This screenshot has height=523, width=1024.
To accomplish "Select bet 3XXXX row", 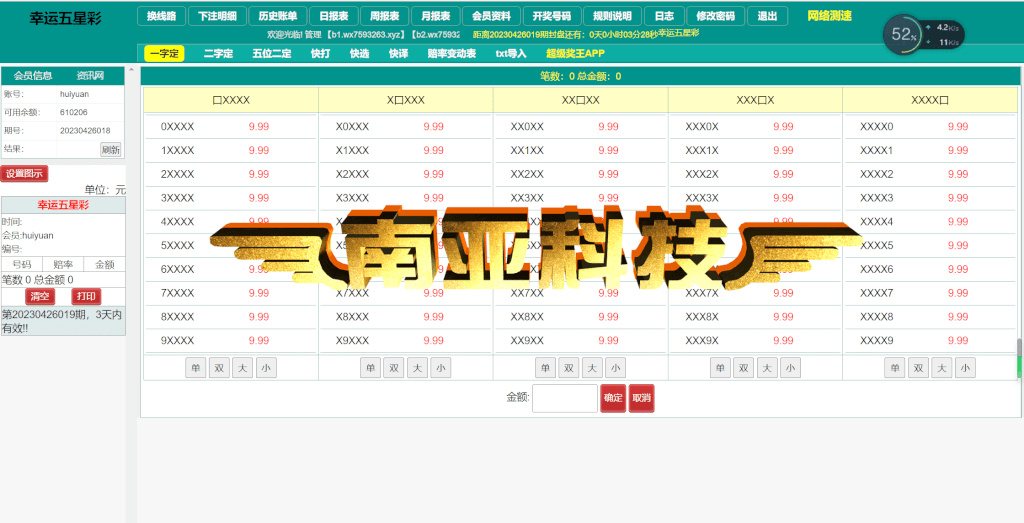I will [231, 198].
